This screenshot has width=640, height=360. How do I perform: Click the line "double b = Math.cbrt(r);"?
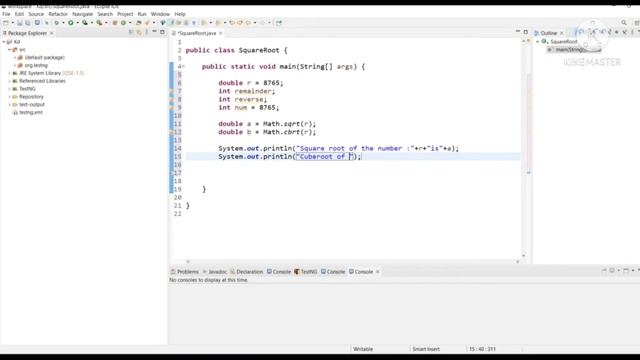pos(267,132)
